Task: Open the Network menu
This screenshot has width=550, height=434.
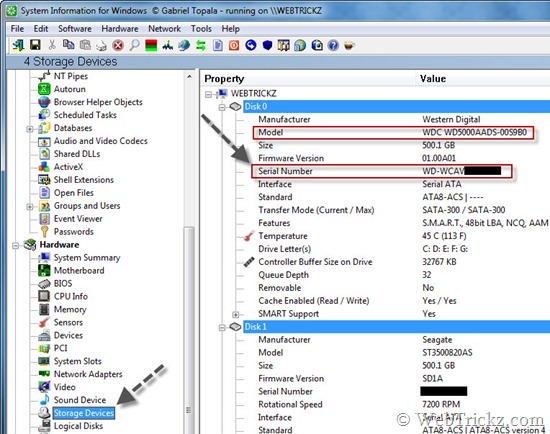Action: tap(165, 29)
